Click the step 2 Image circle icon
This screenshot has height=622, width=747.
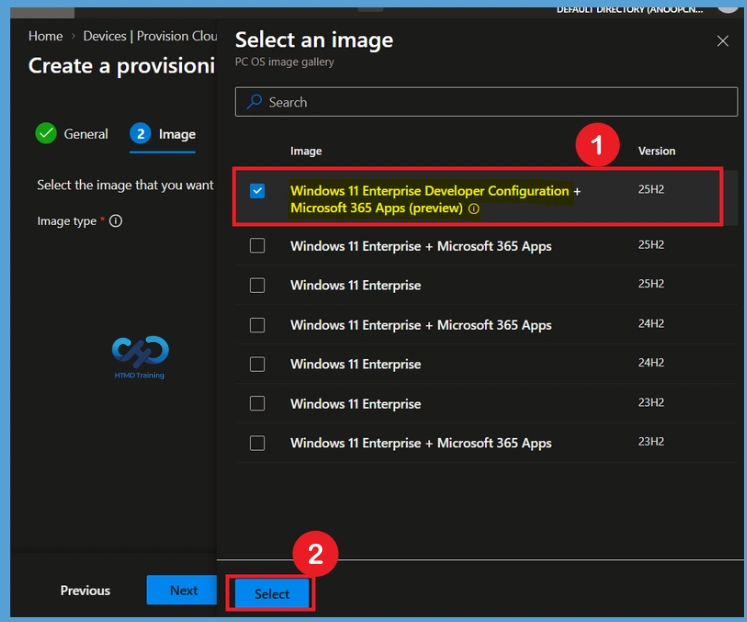(140, 134)
